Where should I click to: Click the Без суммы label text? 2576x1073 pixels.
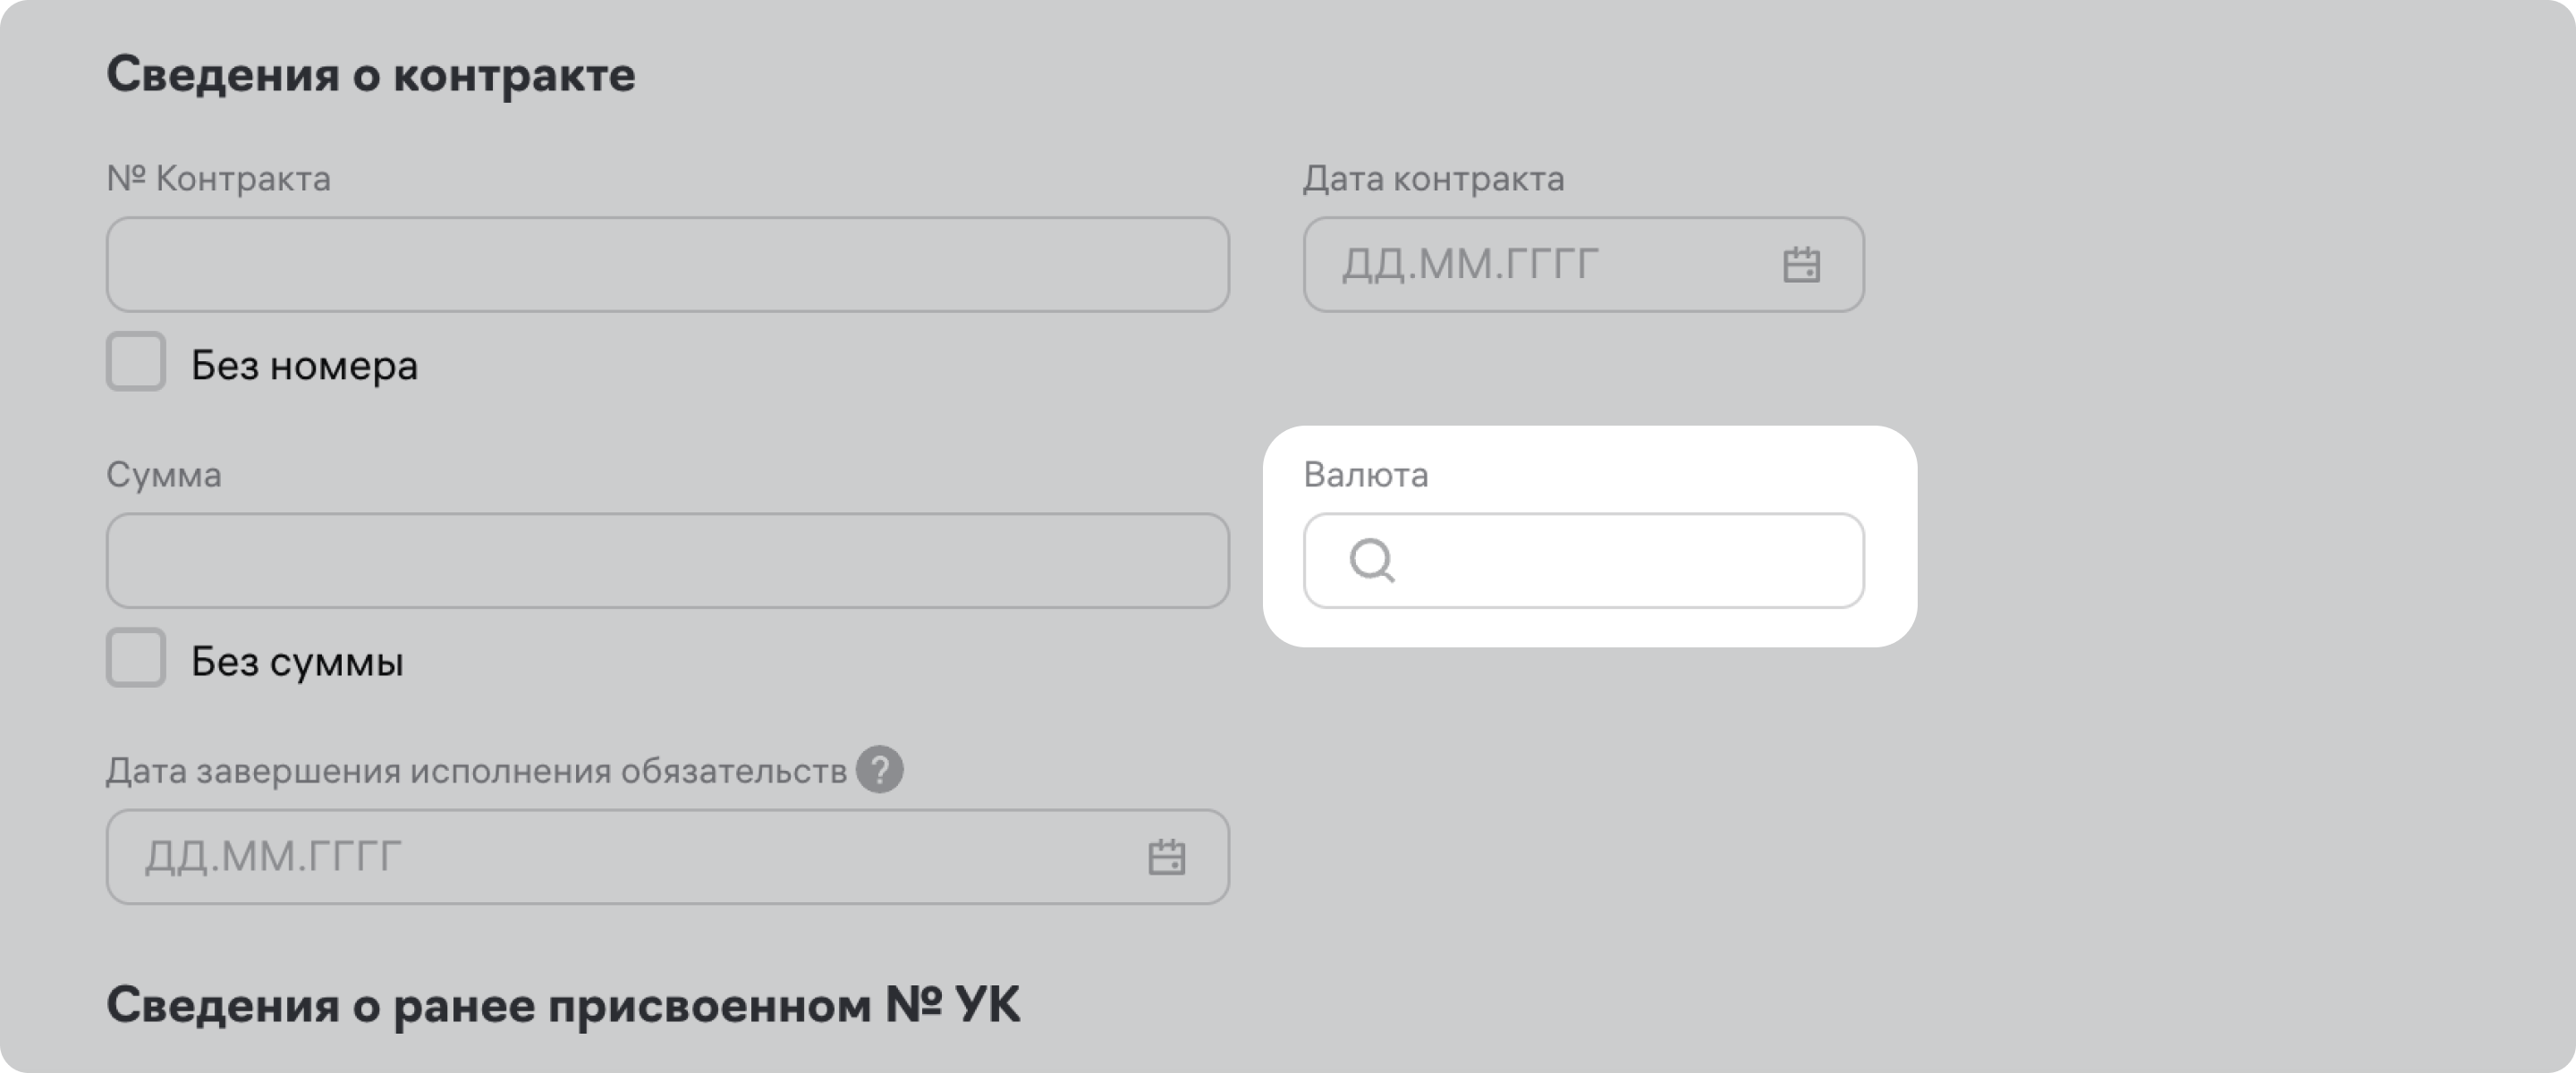pyautogui.click(x=297, y=661)
